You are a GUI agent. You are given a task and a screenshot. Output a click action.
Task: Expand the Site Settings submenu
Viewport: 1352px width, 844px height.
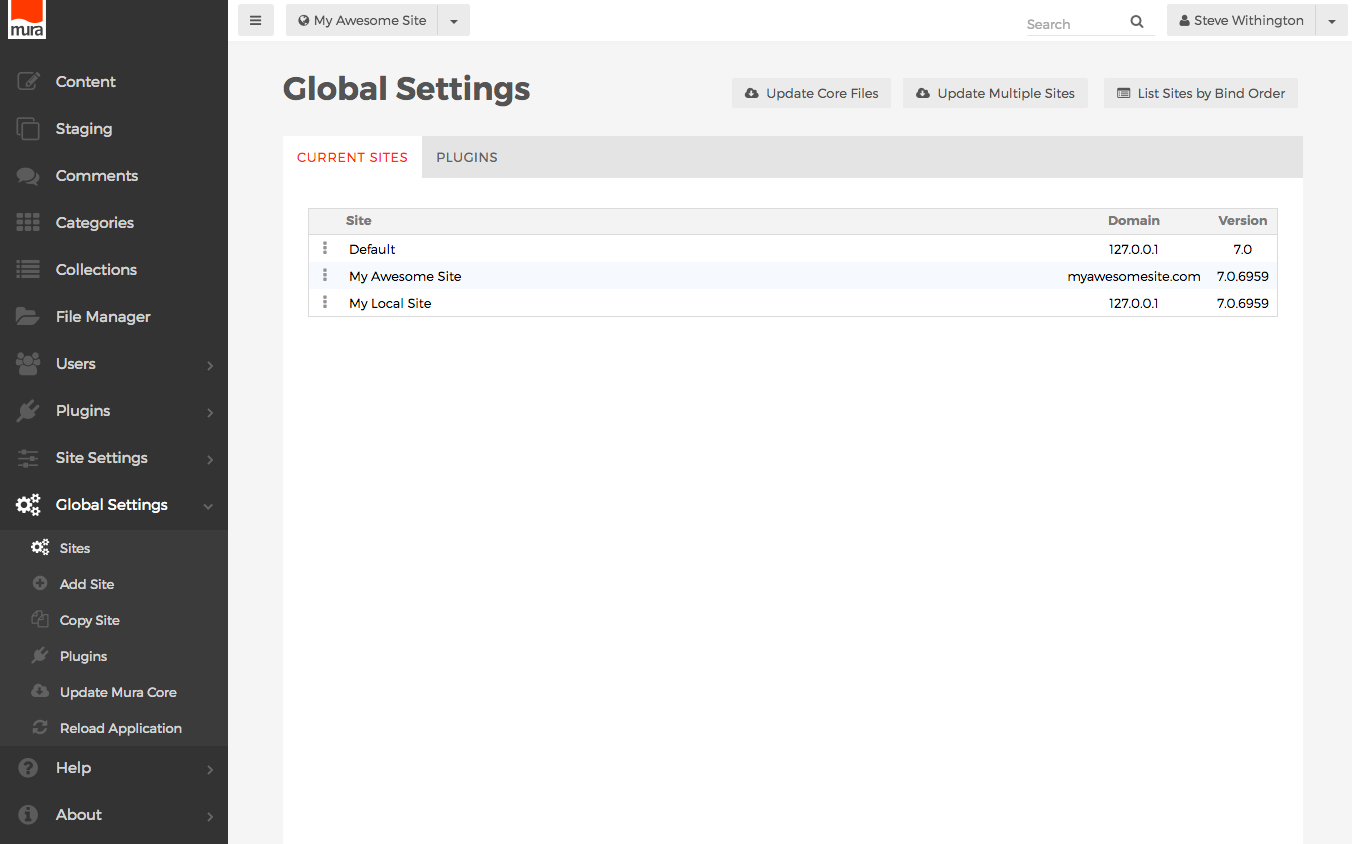(210, 459)
